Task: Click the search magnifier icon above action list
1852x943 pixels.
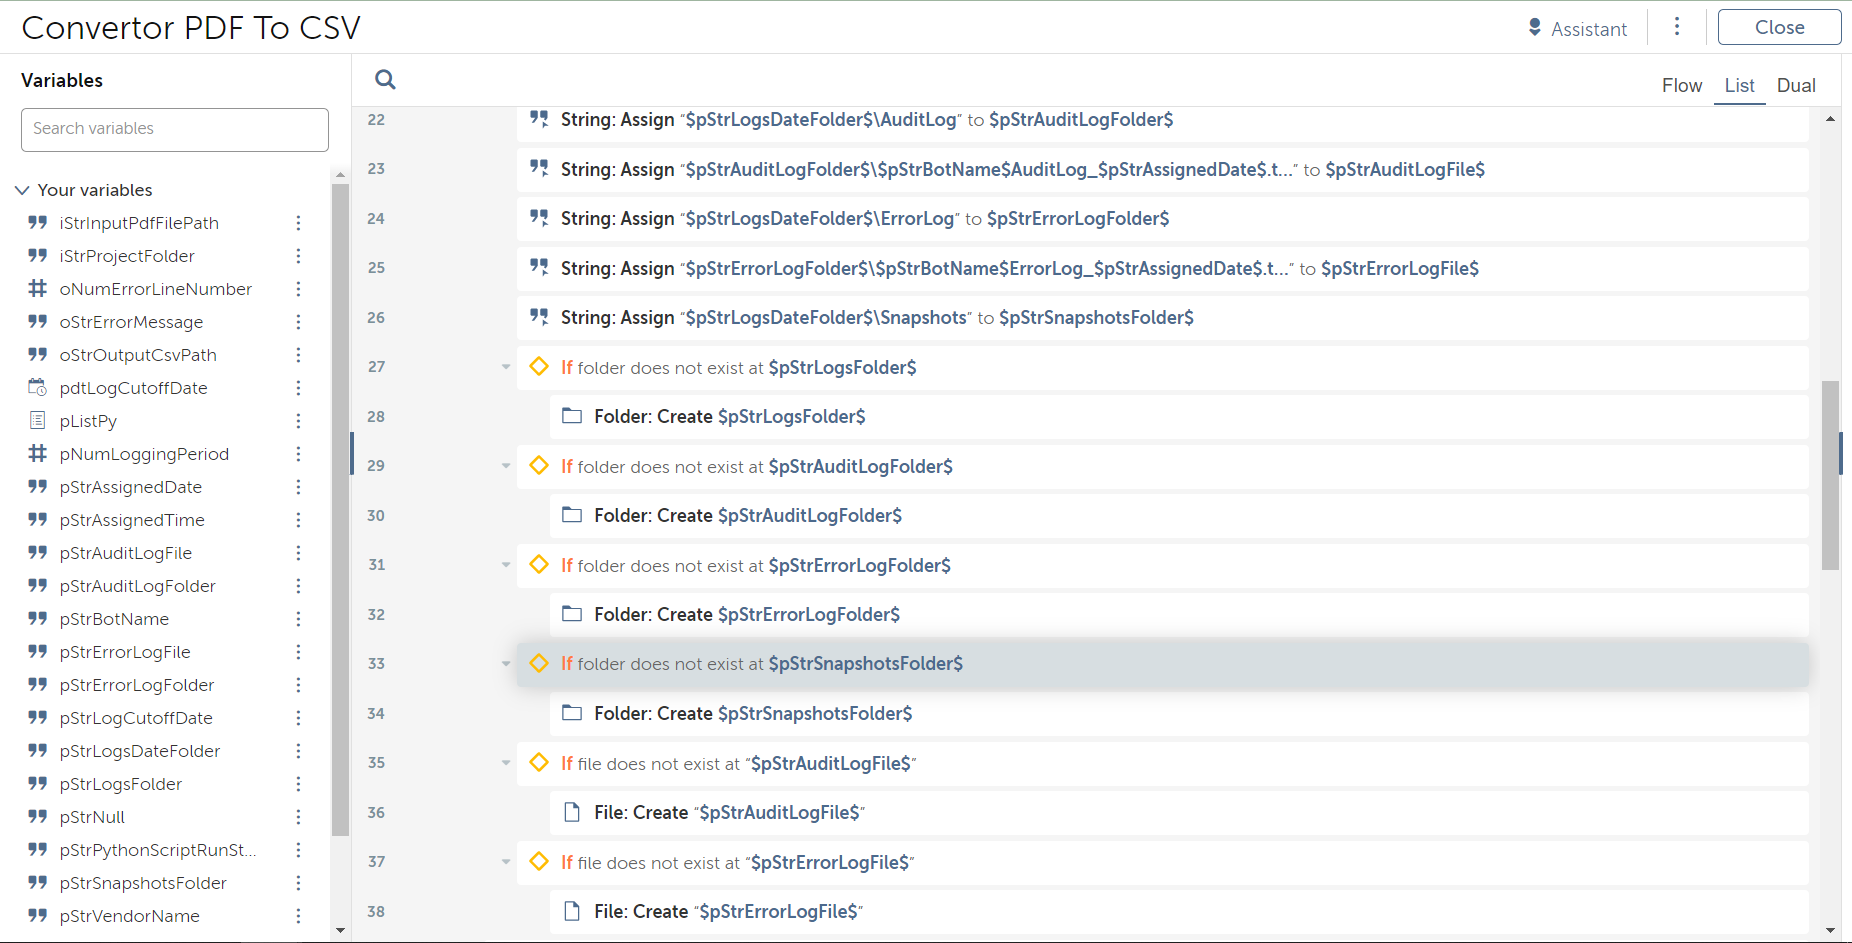Action: tap(385, 80)
